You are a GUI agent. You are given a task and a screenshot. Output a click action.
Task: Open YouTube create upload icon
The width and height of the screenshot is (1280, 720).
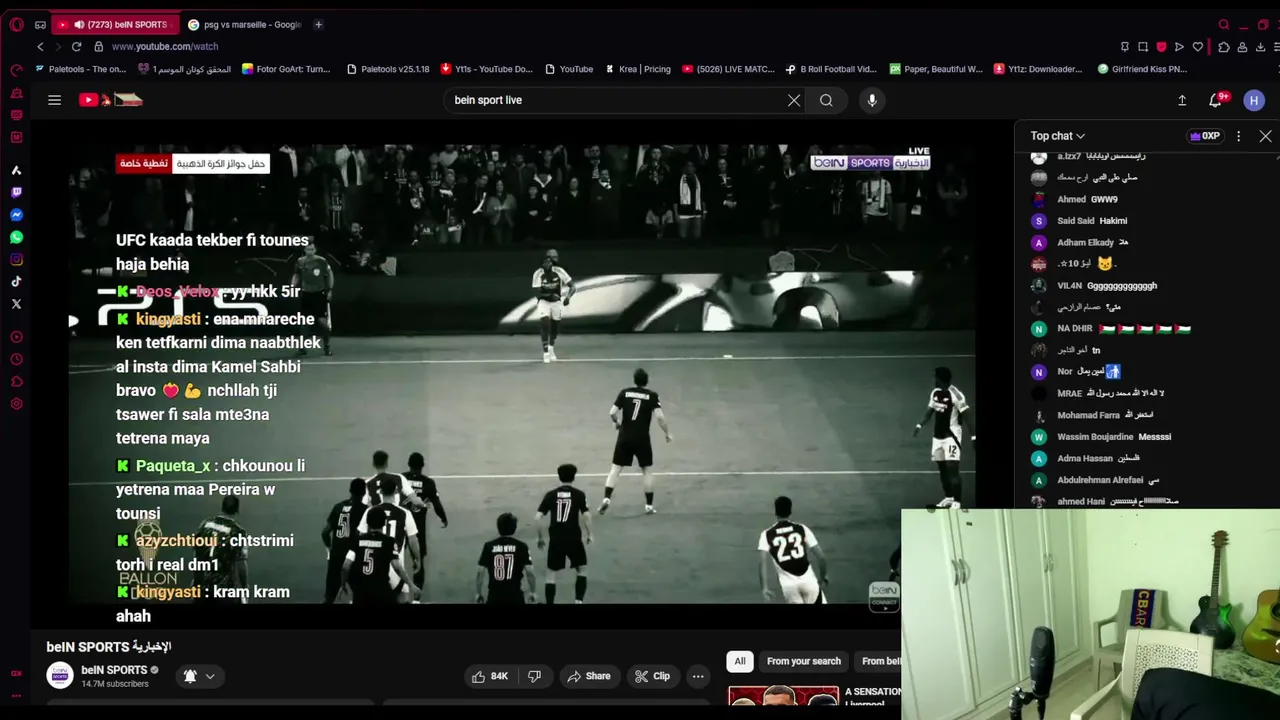(x=1182, y=100)
